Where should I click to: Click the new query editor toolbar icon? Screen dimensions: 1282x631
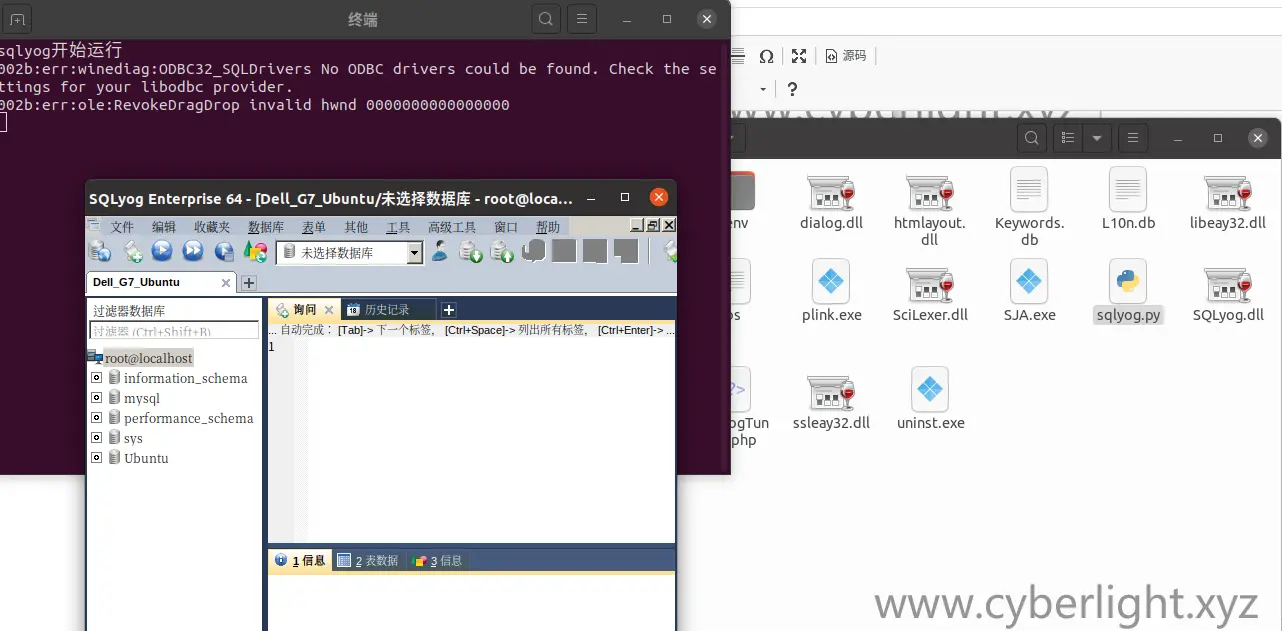tap(132, 252)
